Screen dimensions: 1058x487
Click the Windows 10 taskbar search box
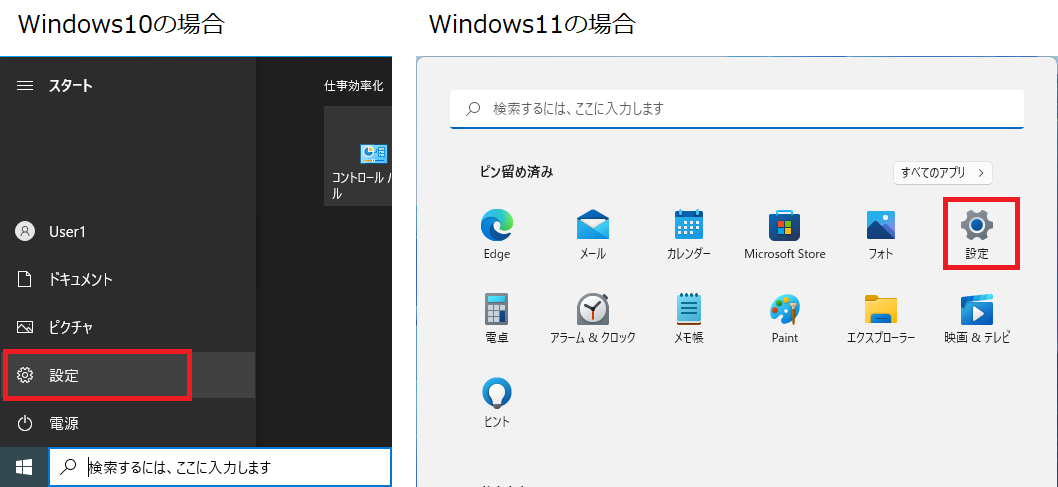coord(220,467)
